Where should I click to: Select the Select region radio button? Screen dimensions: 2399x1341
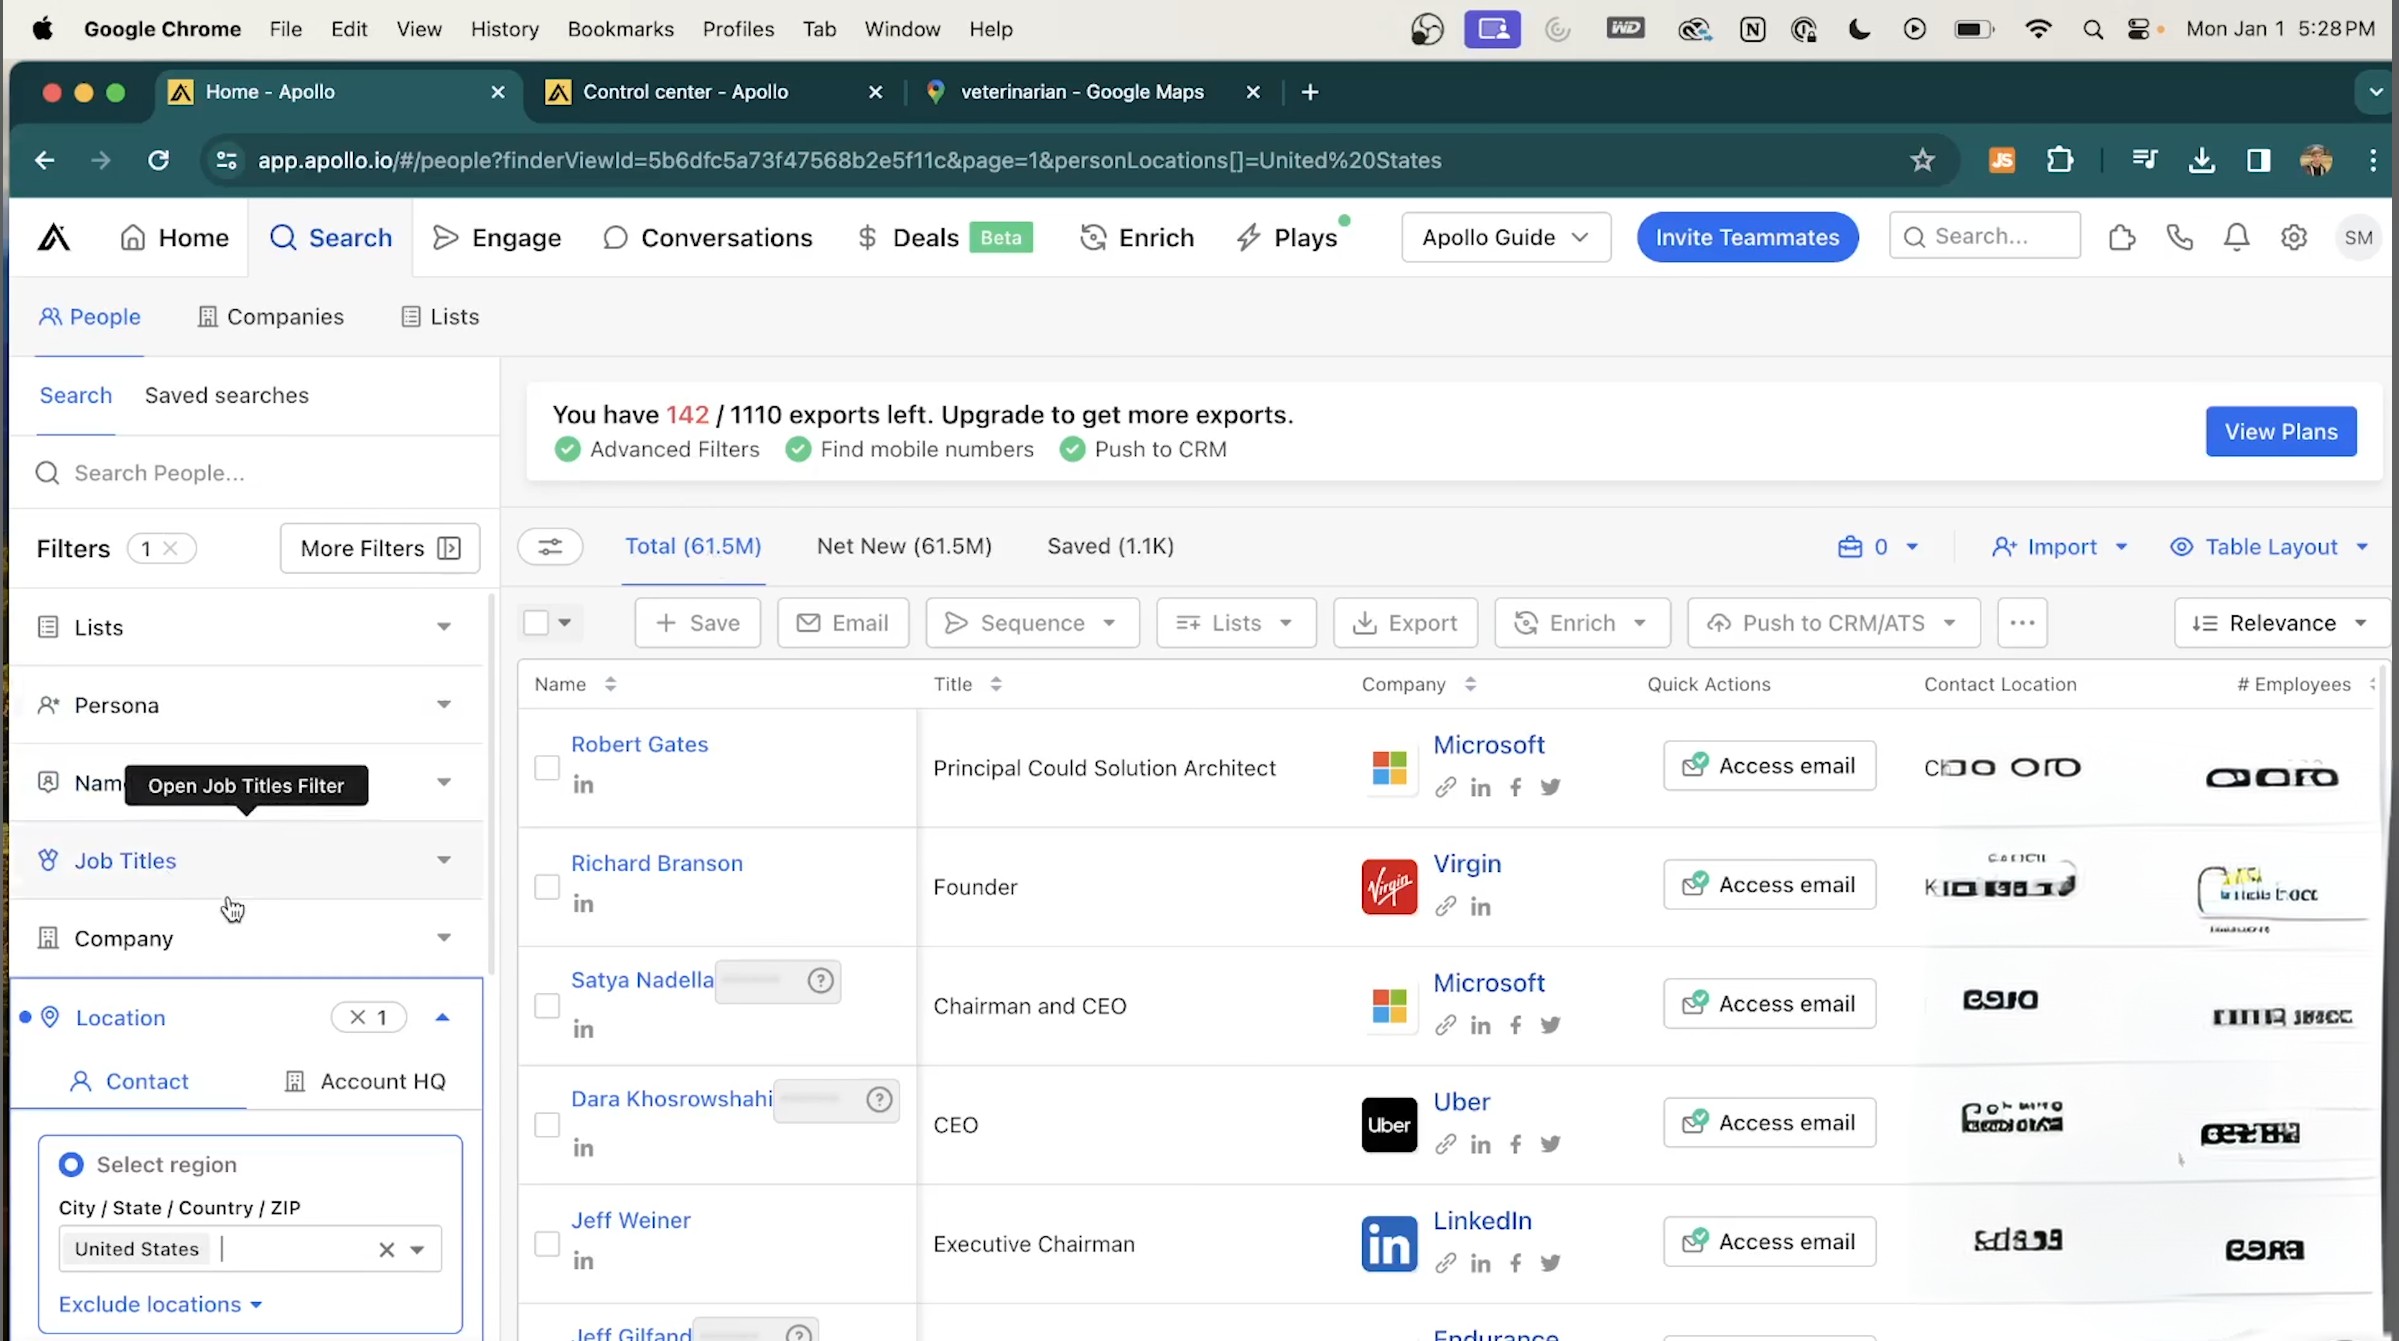(70, 1165)
